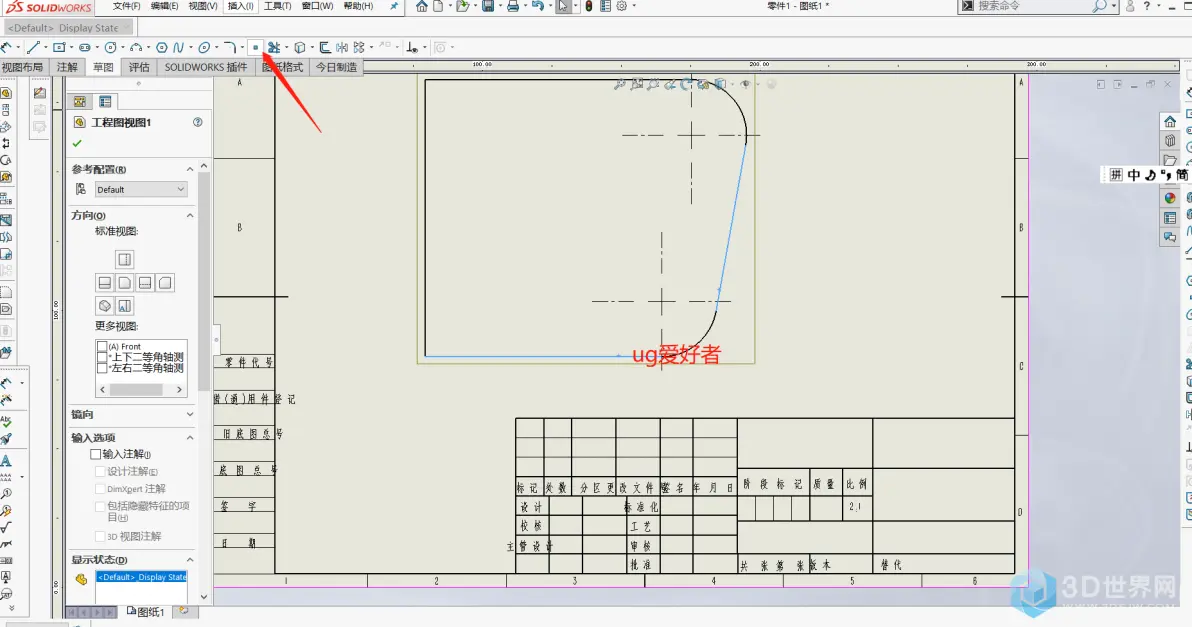Open SOLIDWORKS Resources home tab in task pane

(1170, 122)
